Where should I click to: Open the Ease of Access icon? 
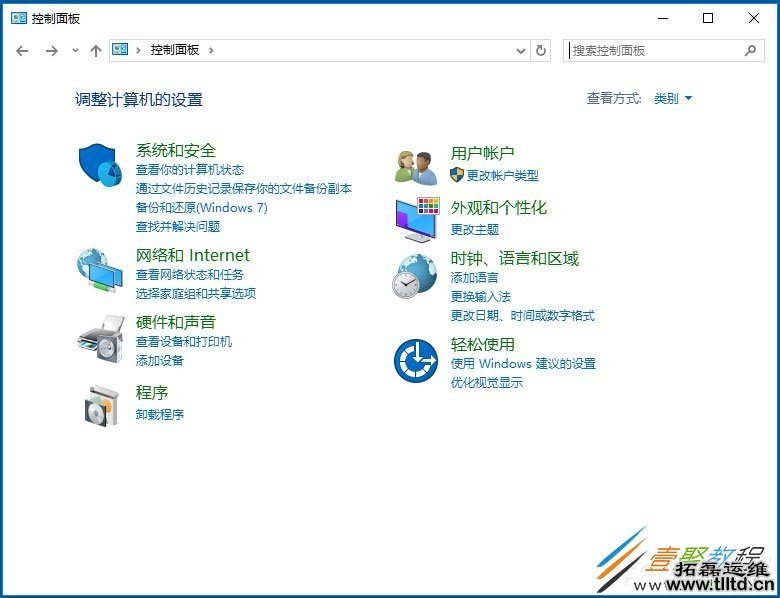tap(416, 361)
